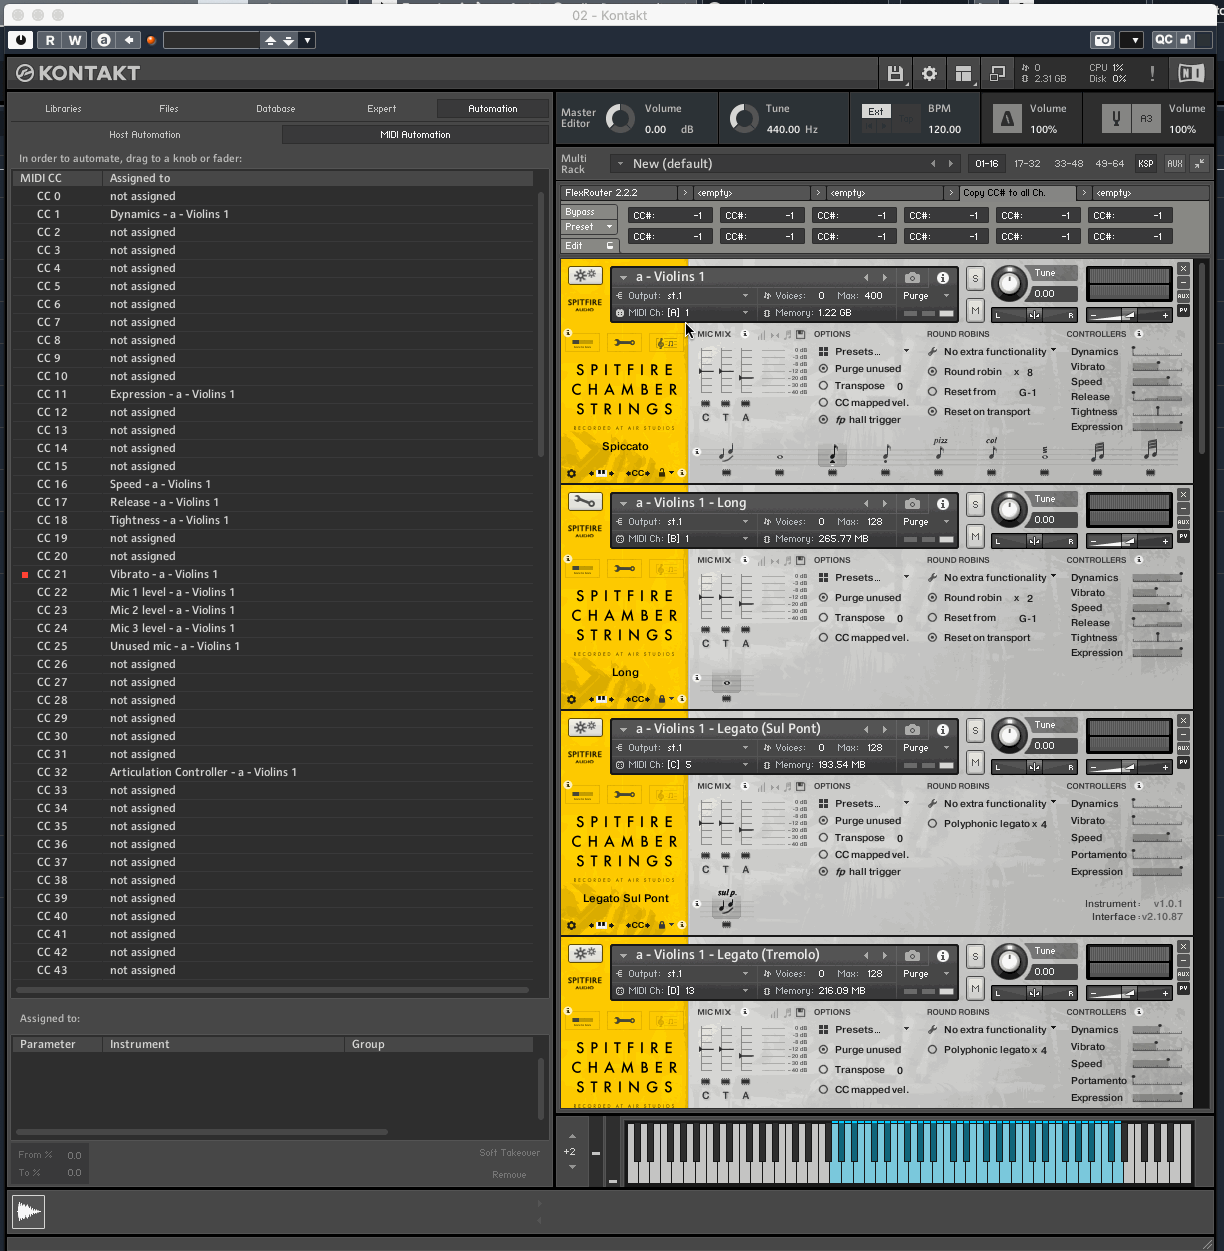Mute the a - Violins 1 instrument

975,310
